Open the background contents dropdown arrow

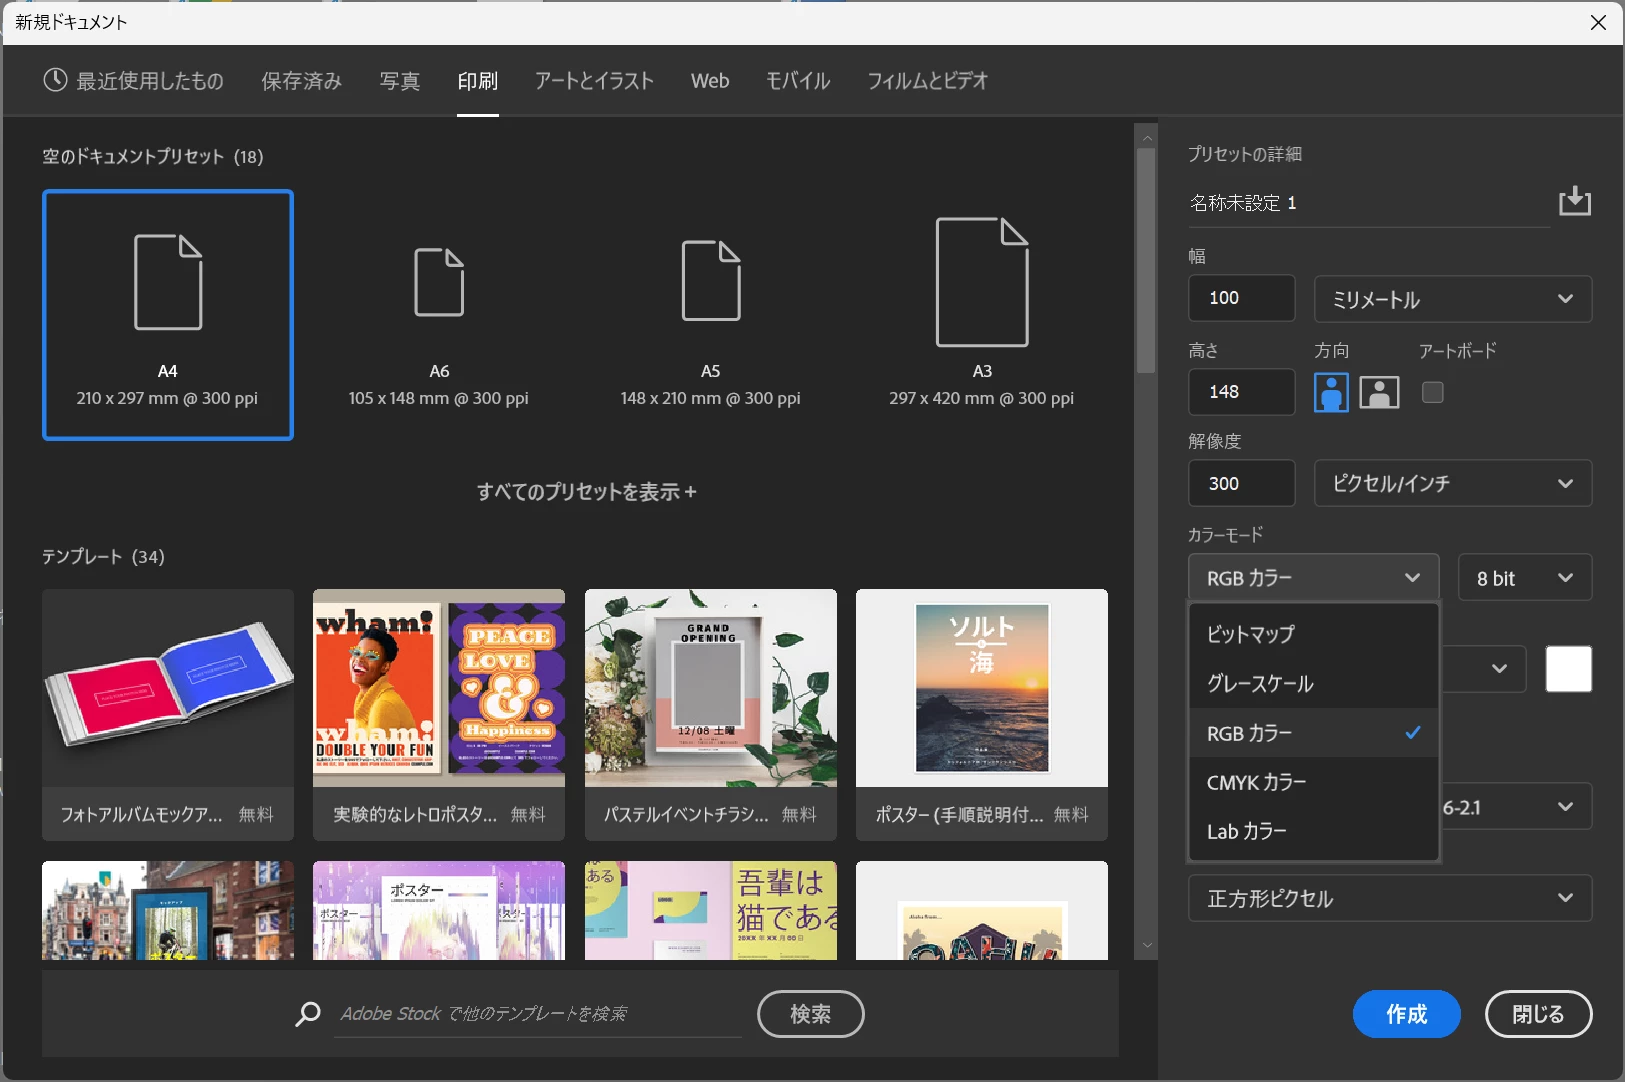point(1498,669)
